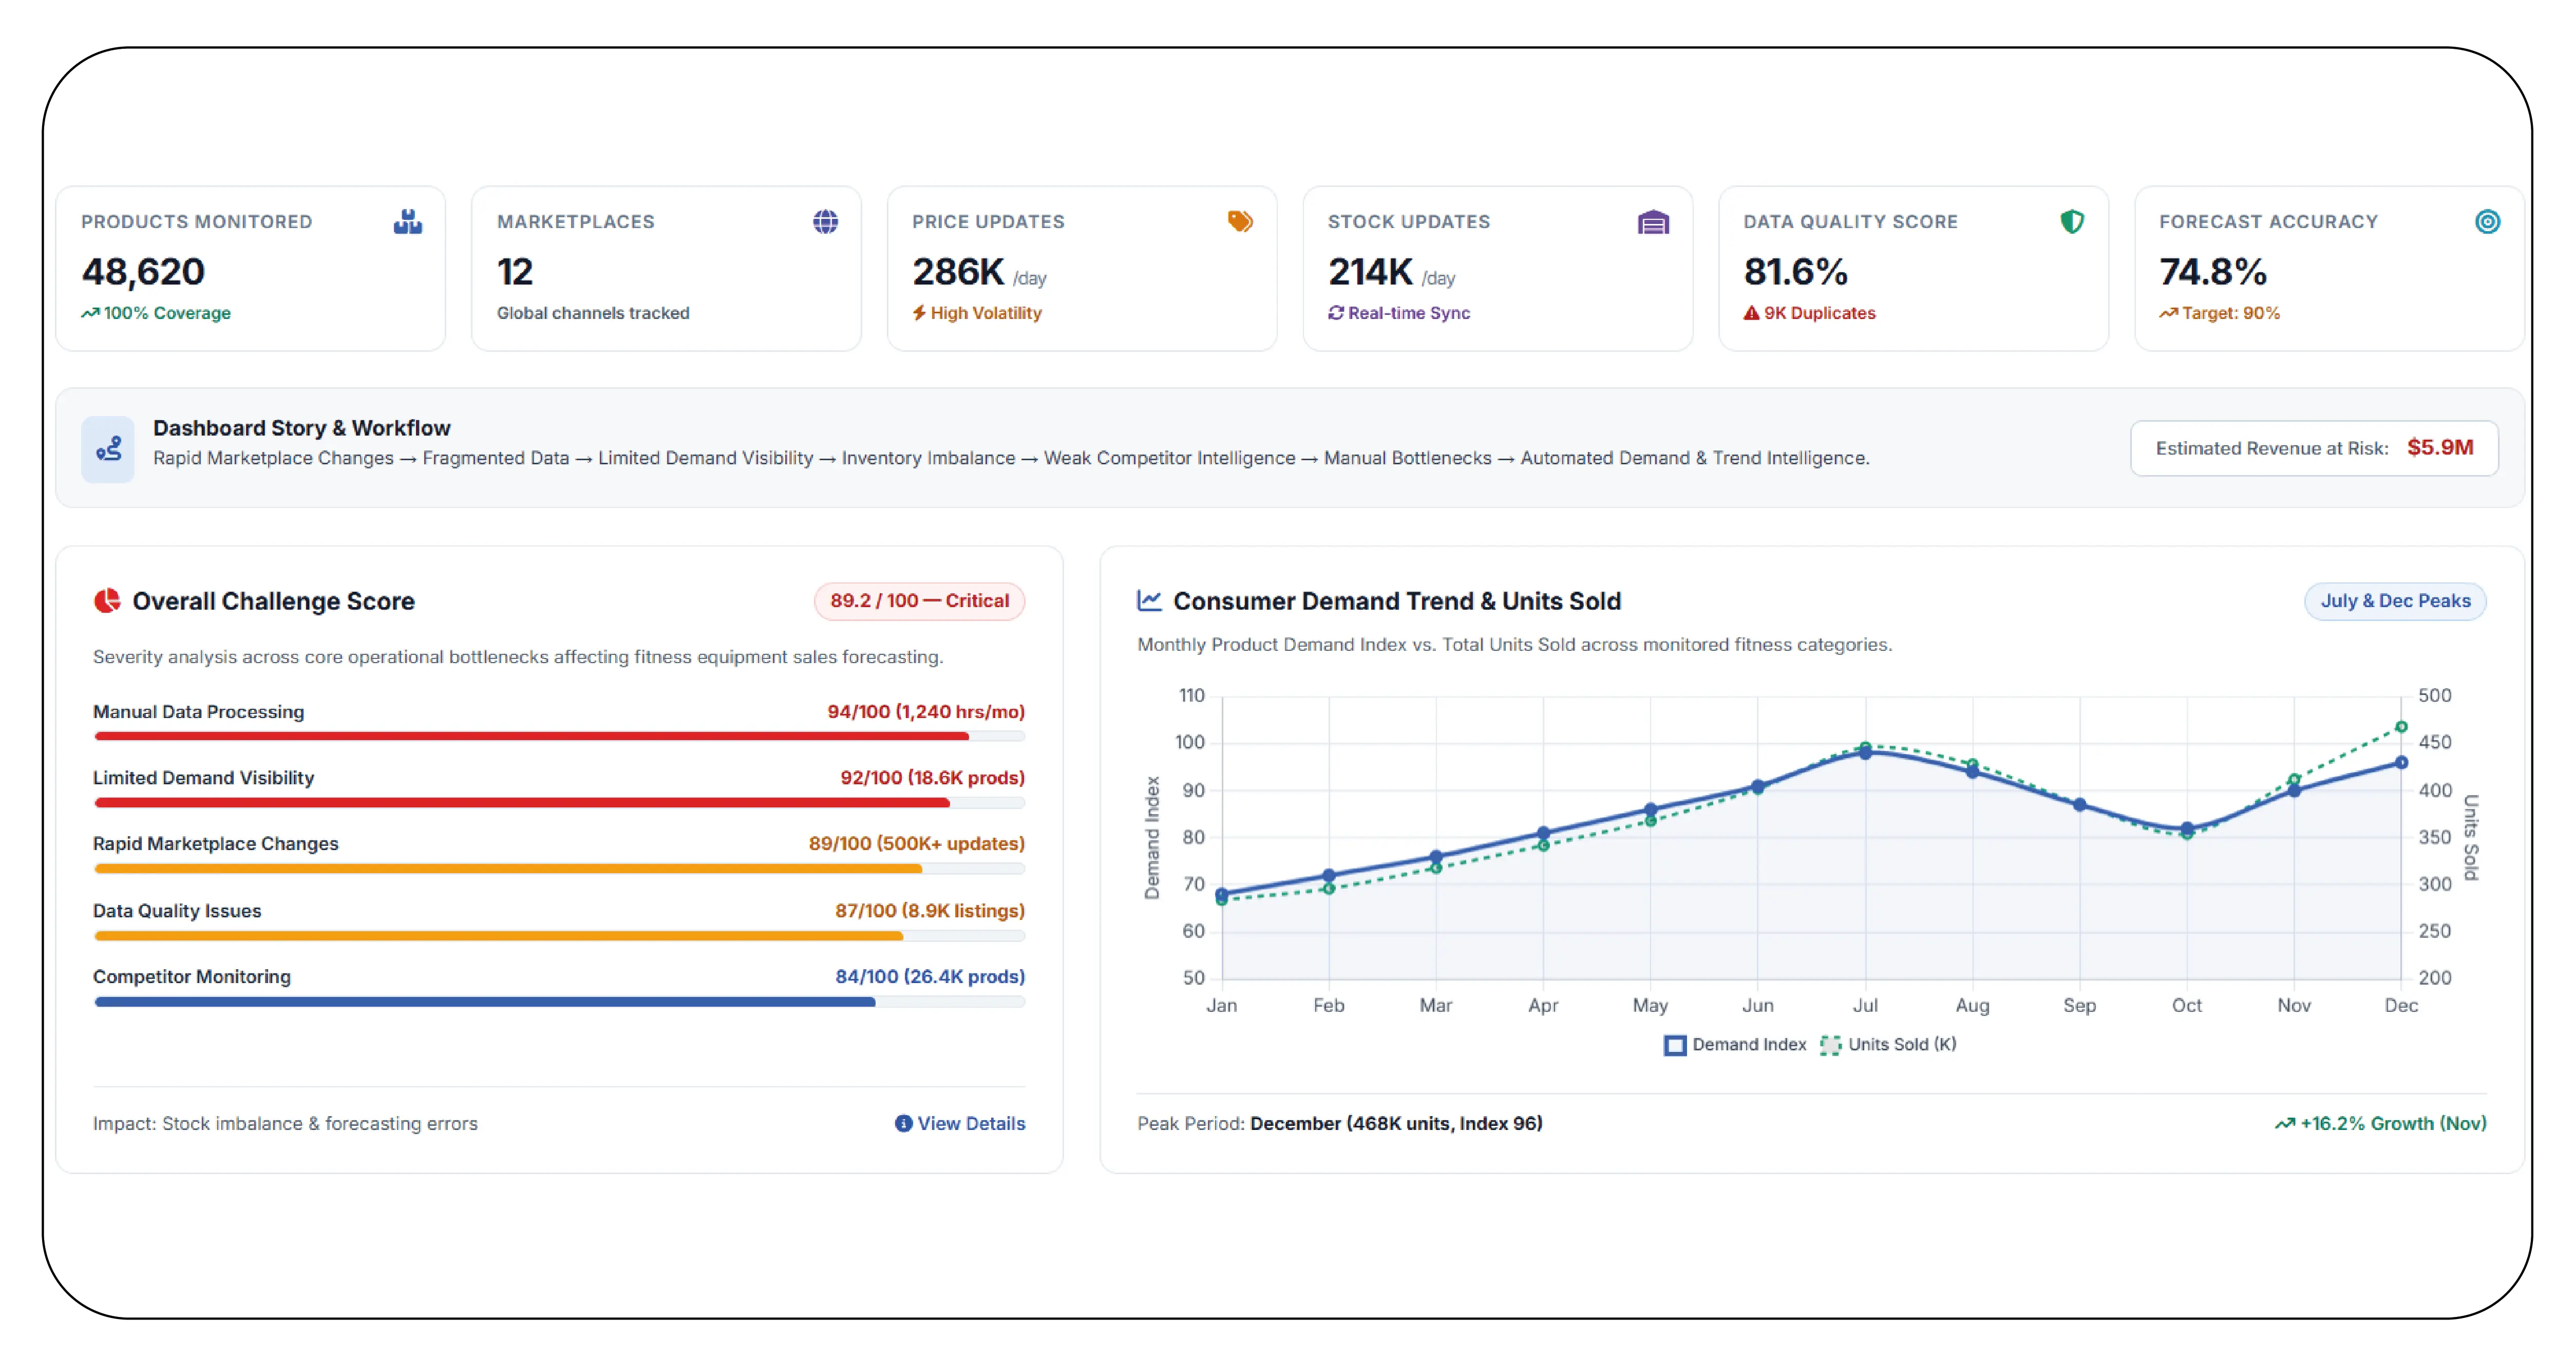Click the Products Monitored boxes icon
Image resolution: width=2576 pixels, height=1357 pixels.
click(408, 221)
